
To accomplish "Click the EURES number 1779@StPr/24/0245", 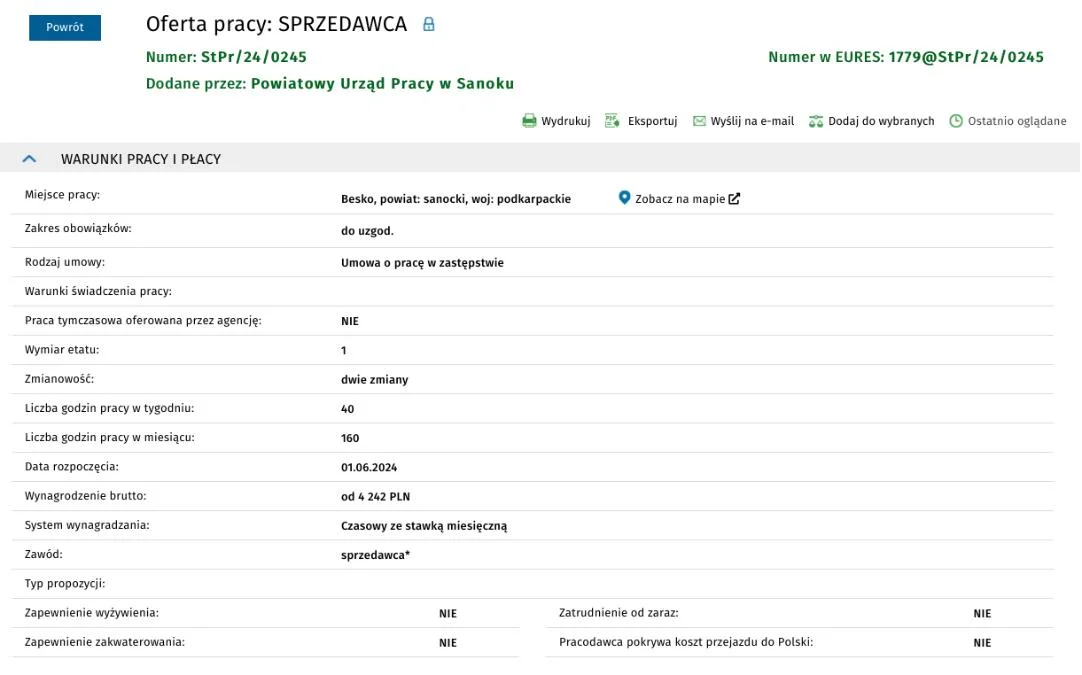I will click(x=966, y=57).
